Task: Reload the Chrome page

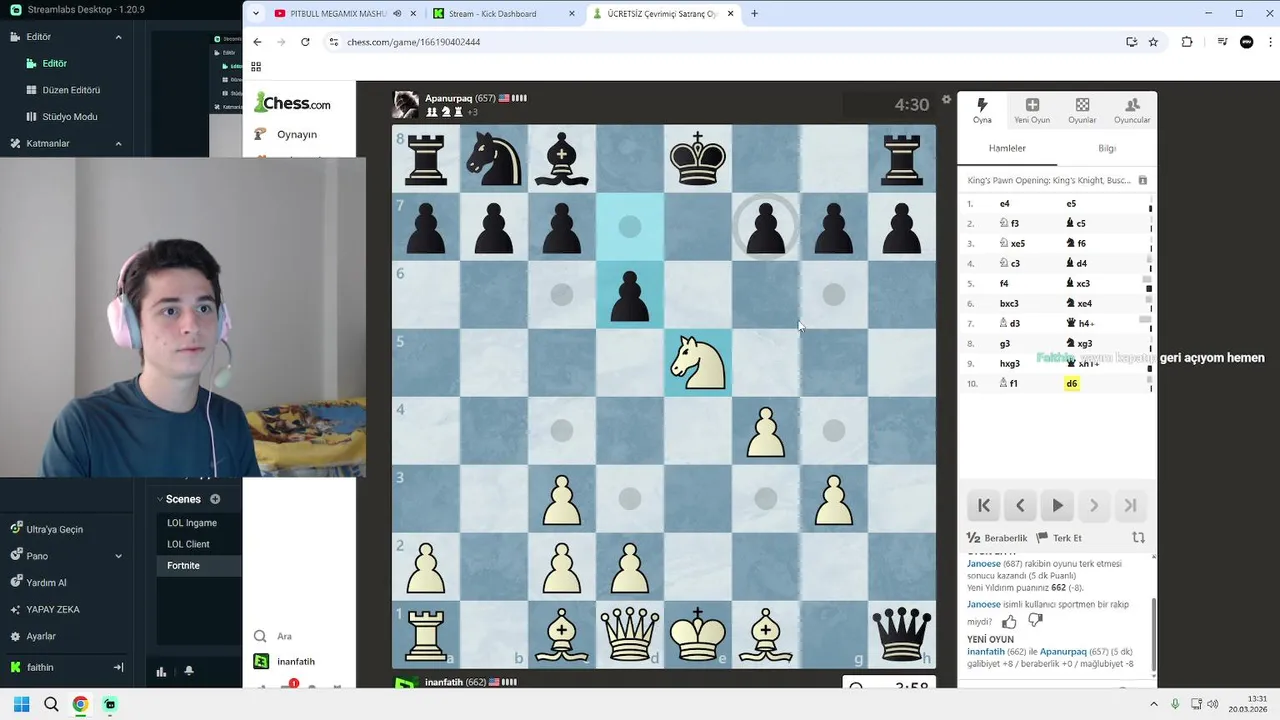Action: pos(305,42)
